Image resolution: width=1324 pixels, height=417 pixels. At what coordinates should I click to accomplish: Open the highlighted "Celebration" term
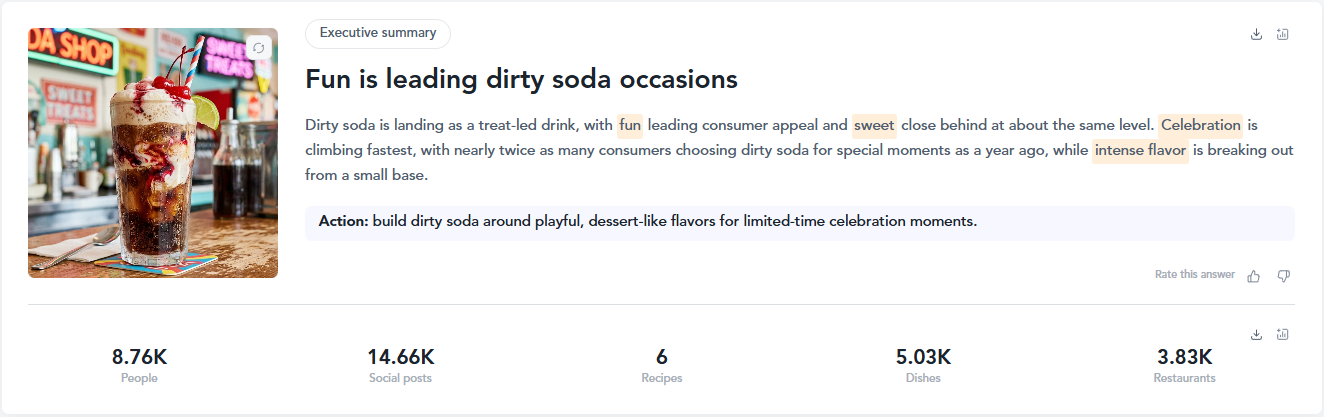point(1201,126)
